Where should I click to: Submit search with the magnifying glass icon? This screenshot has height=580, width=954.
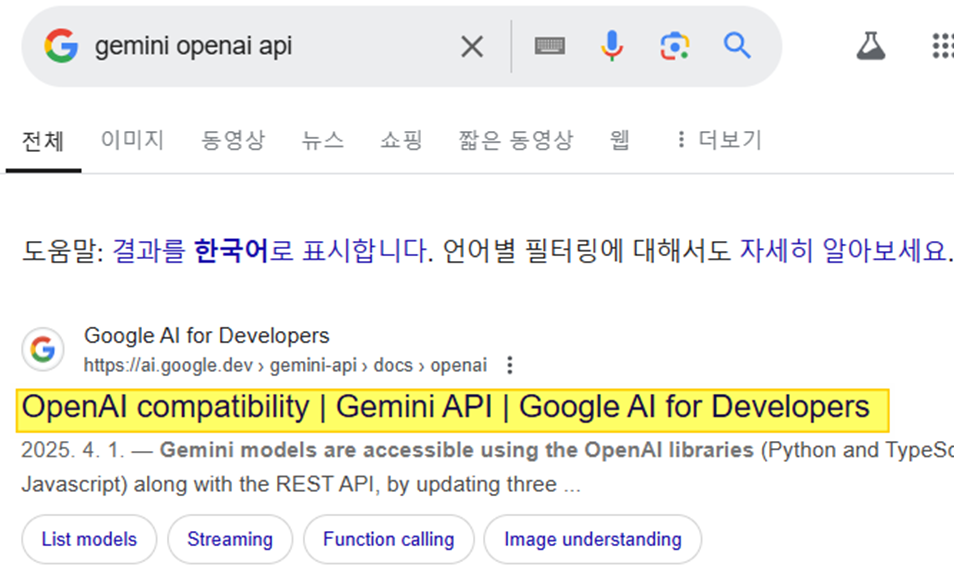coord(737,46)
